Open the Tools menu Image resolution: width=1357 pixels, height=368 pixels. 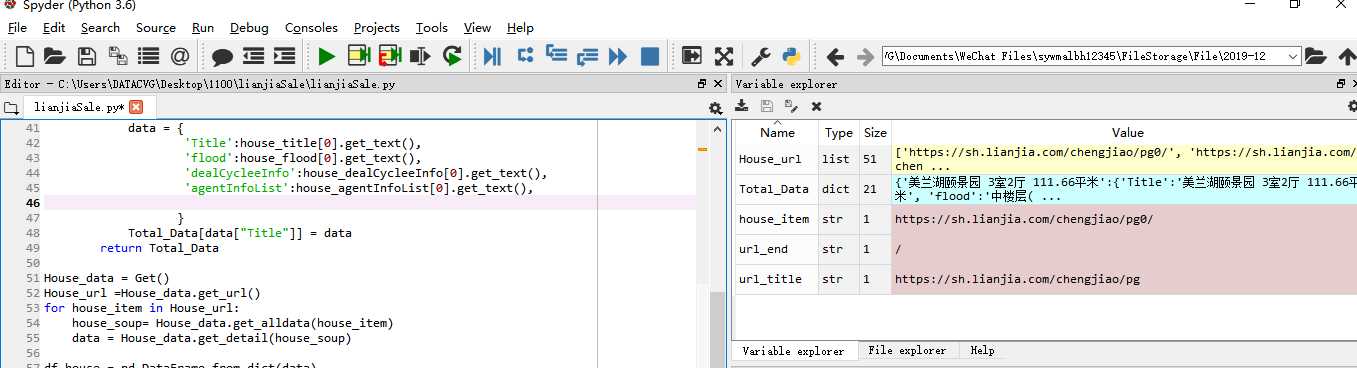click(x=432, y=27)
